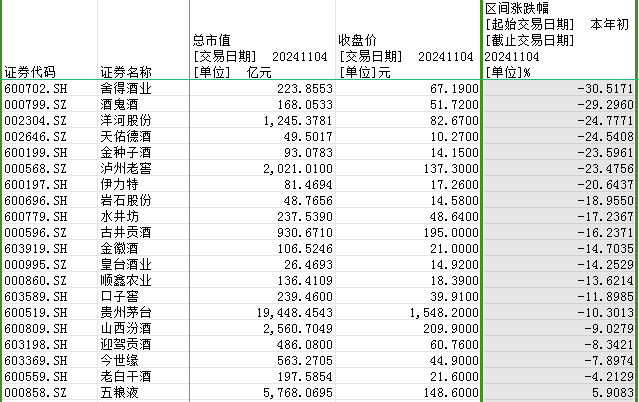Select the 贵州茅台 name cell
The width and height of the screenshot is (639, 402).
[143, 313]
